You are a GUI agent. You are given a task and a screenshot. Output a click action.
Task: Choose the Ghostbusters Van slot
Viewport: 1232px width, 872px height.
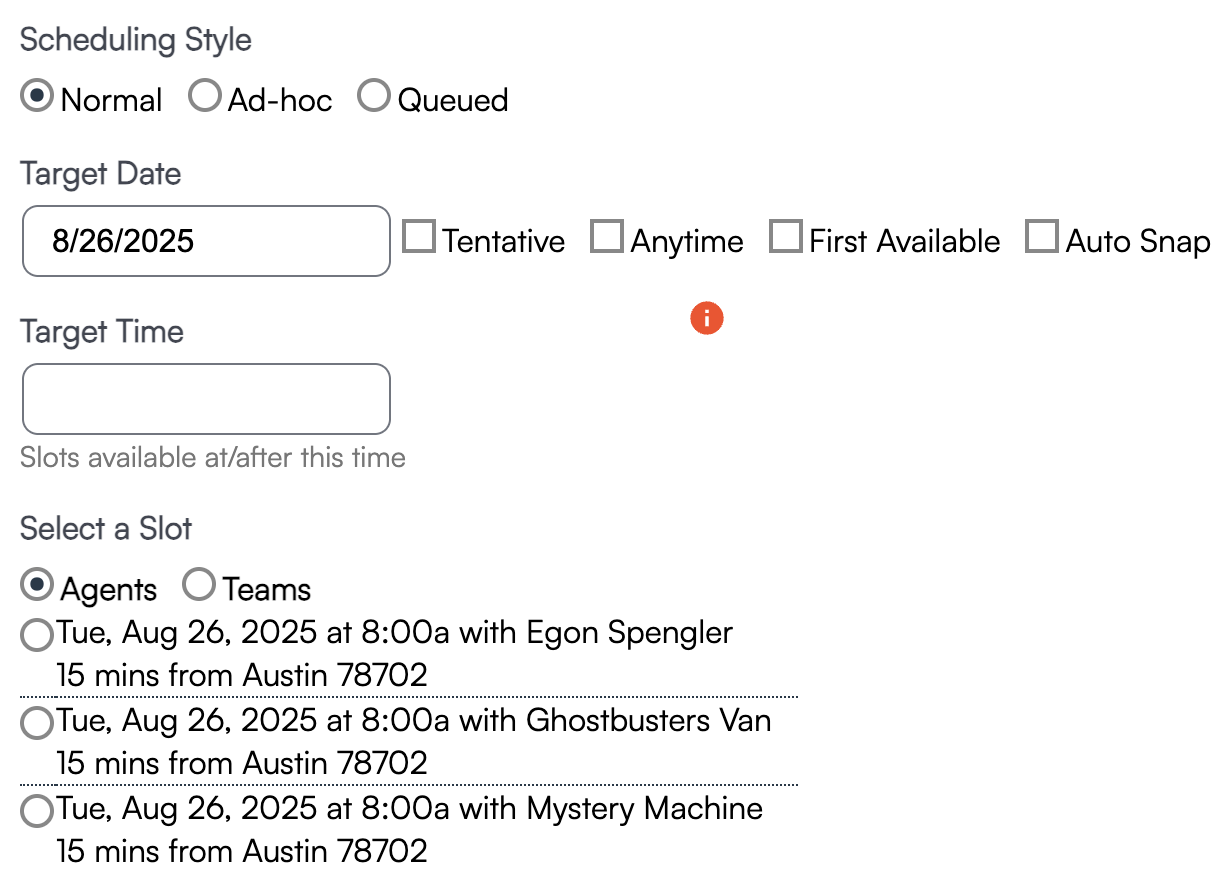(x=37, y=724)
